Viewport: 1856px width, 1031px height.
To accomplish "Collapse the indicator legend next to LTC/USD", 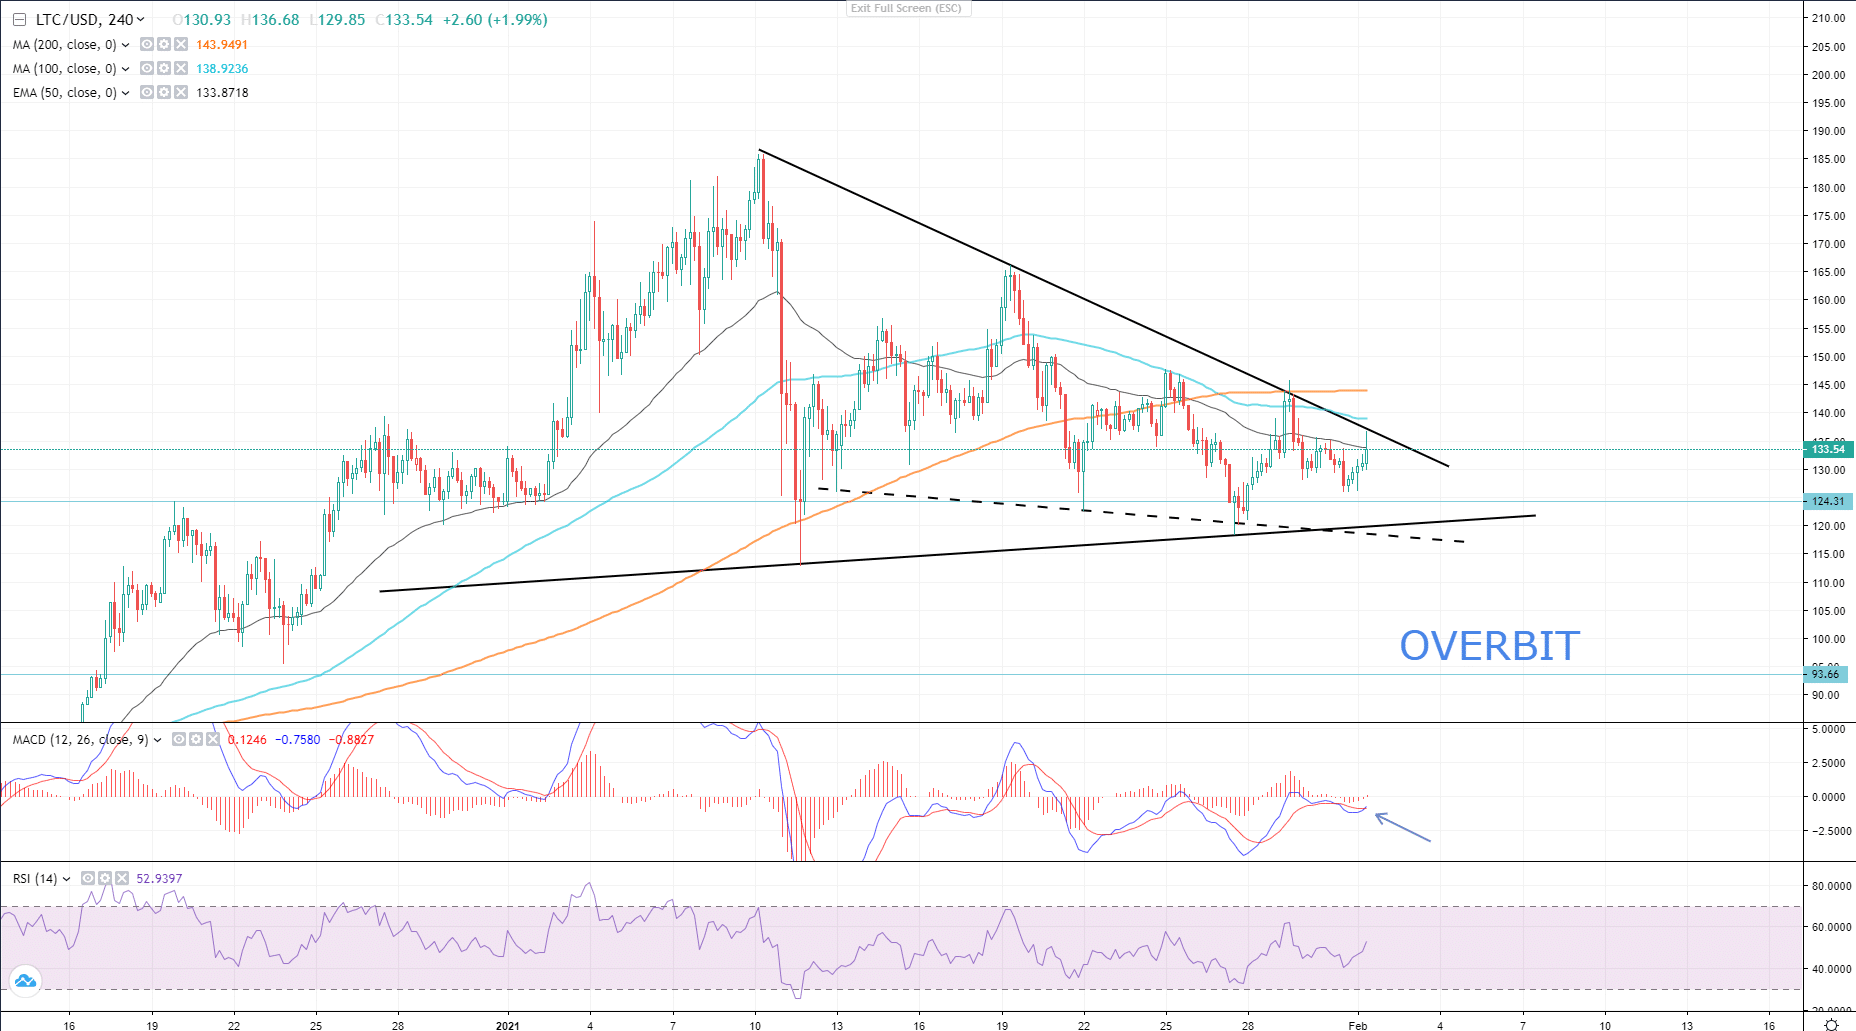I will pos(19,20).
